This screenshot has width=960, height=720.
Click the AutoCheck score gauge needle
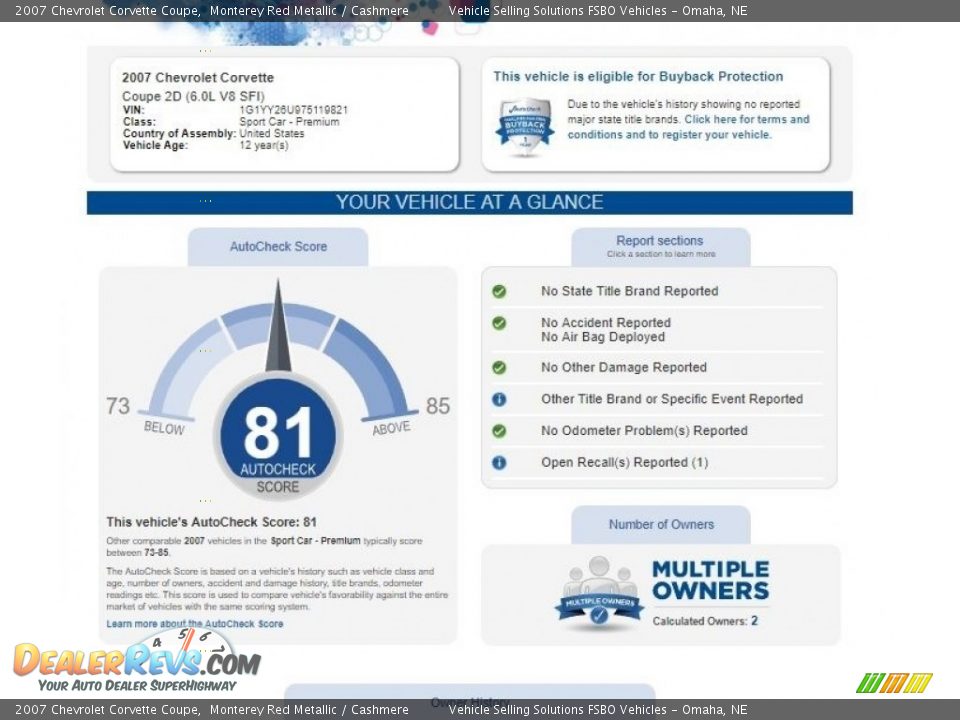278,326
